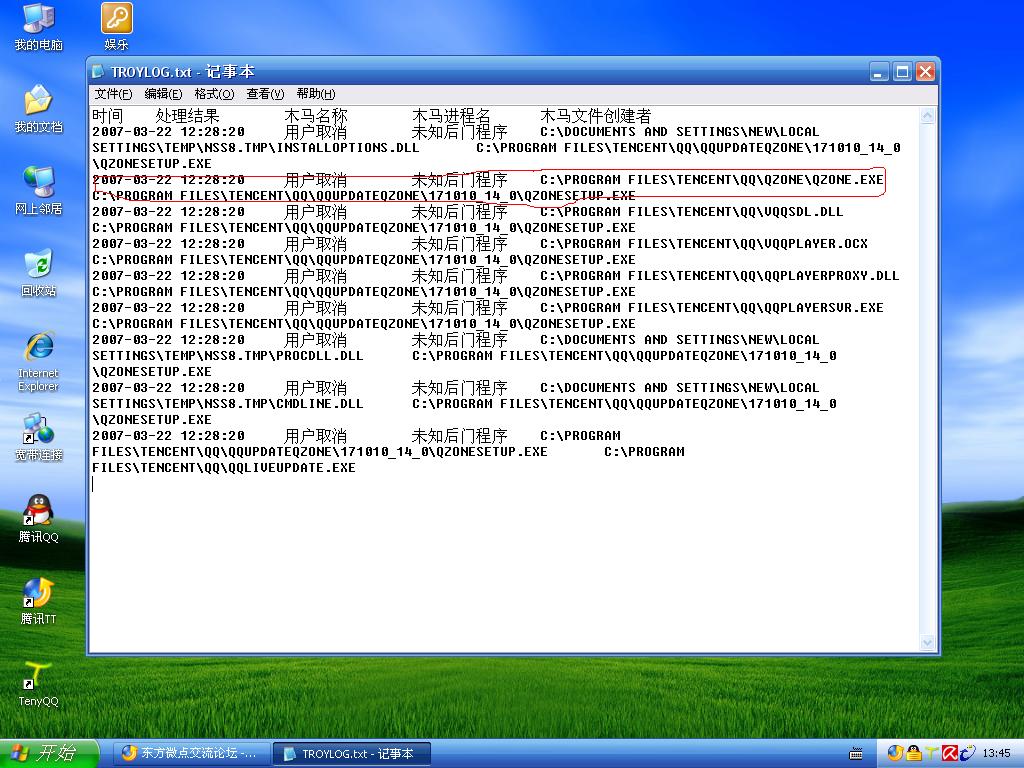
Task: Open 文件(F) menu in Notepad
Action: 113,94
